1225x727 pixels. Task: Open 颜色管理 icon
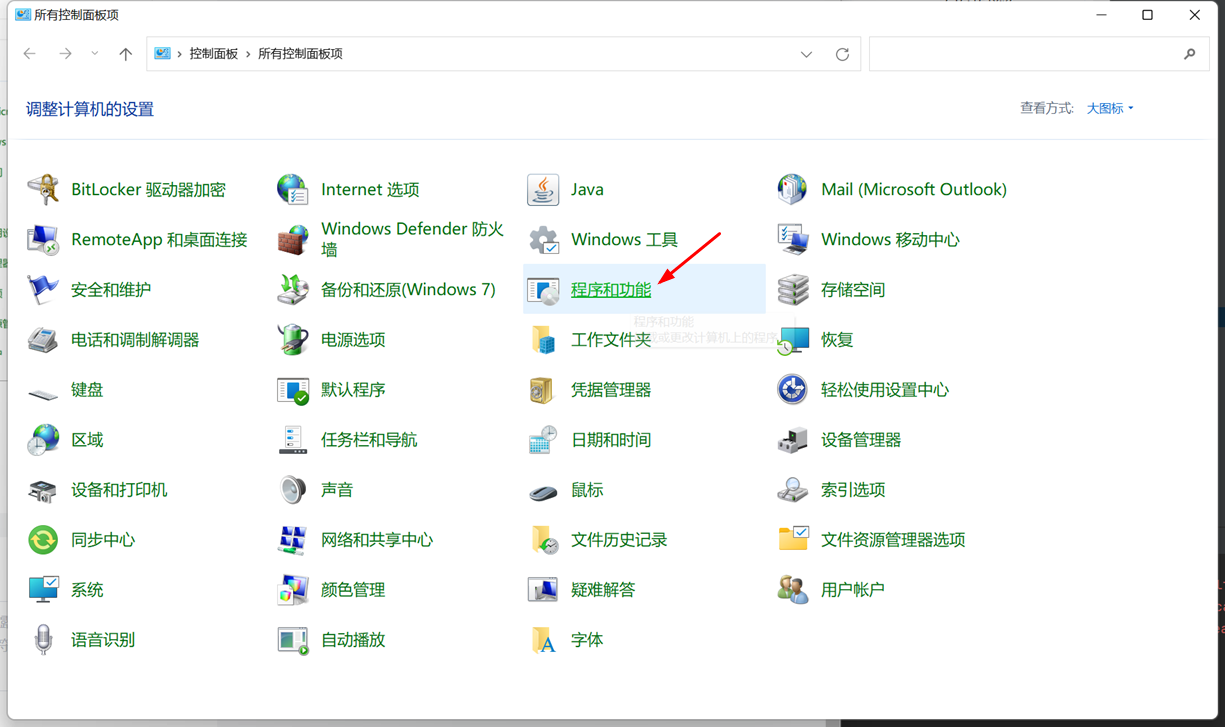tap(293, 590)
